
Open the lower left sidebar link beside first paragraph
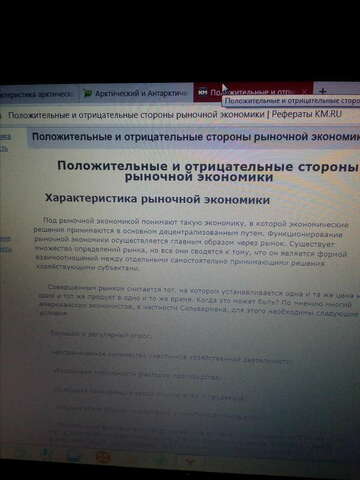click(x=6, y=249)
